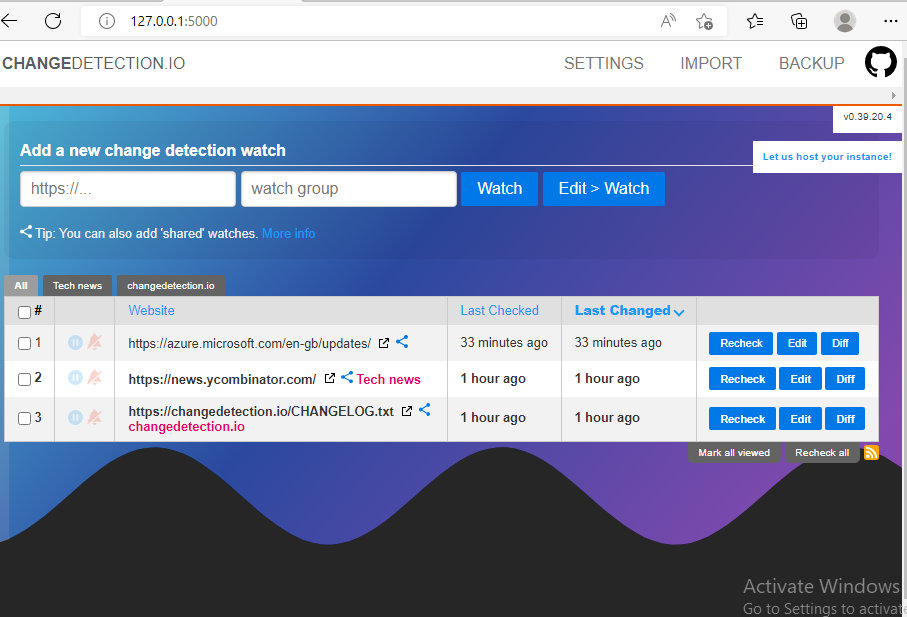This screenshot has height=617, width=907.
Task: Open BACKUP in top menu
Action: click(x=812, y=63)
